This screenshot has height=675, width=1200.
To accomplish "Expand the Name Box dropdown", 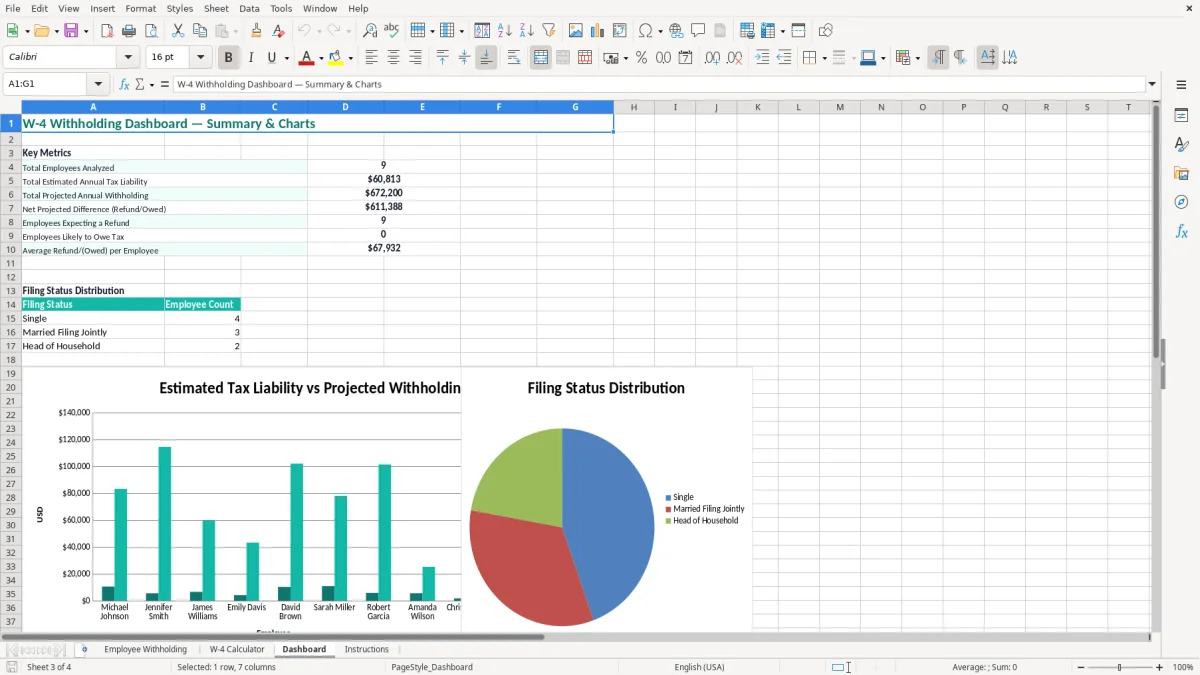I will pos(98,84).
